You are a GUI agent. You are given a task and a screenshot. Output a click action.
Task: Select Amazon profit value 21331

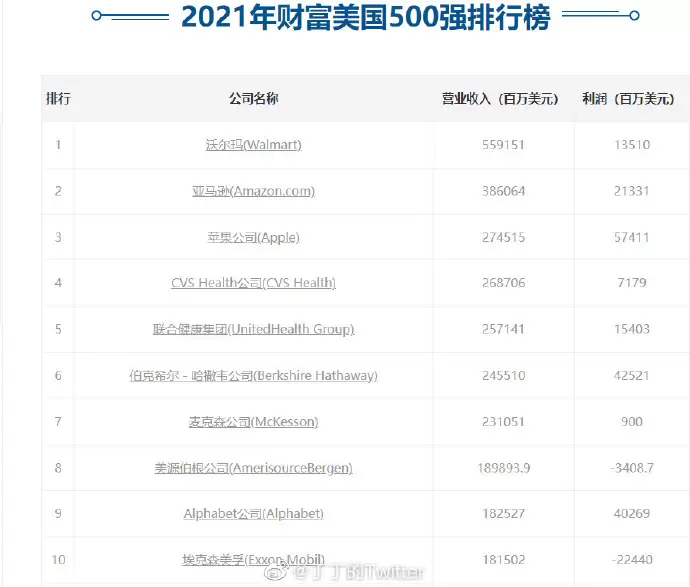tap(632, 191)
